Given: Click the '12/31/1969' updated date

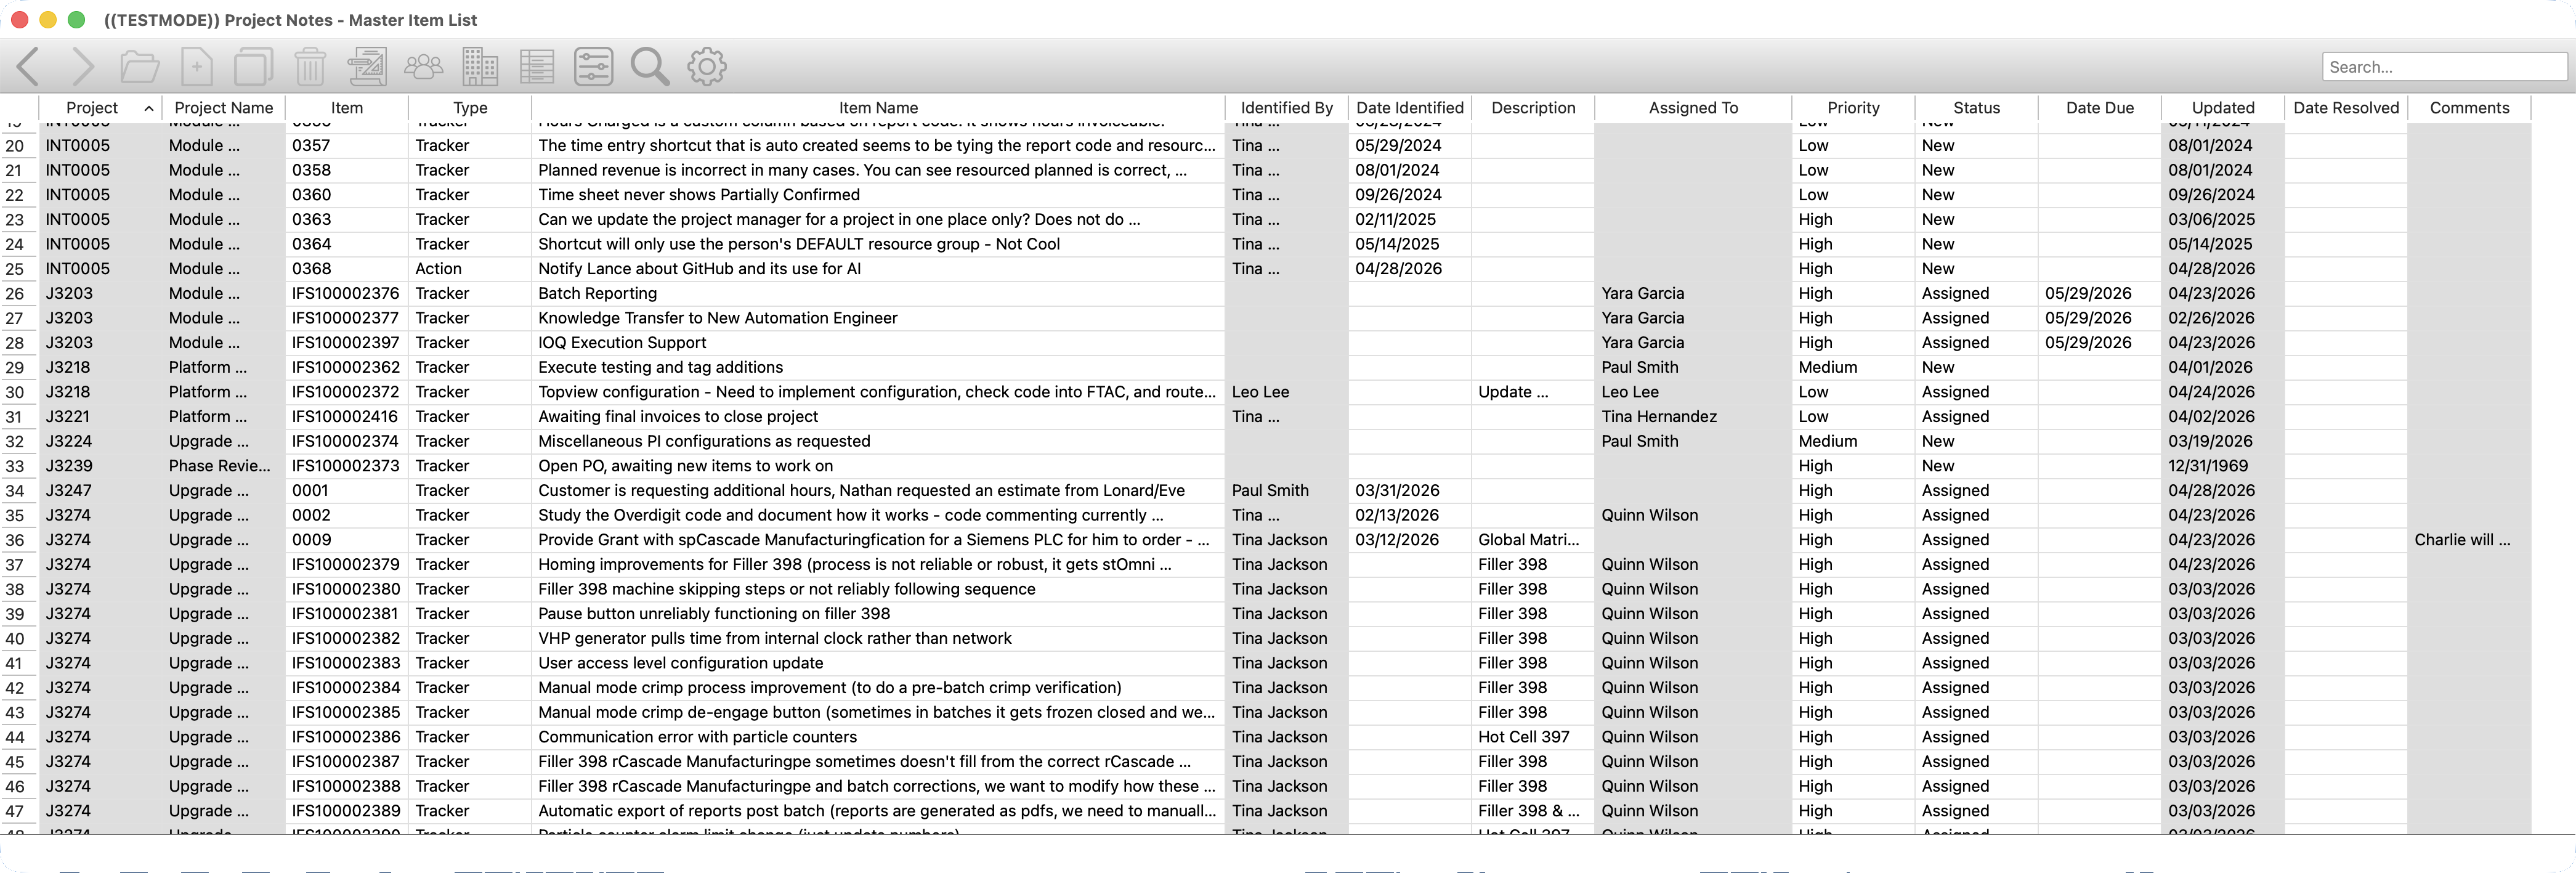Looking at the screenshot, I should [x=2222, y=466].
